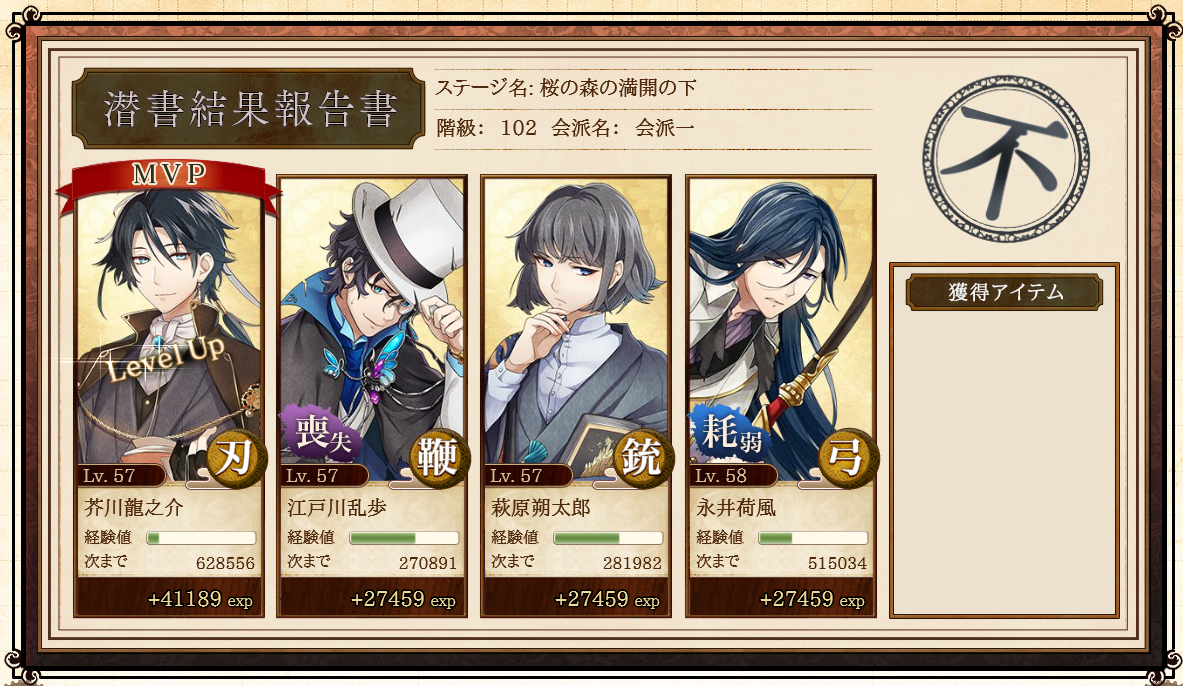The image size is (1183, 686).
Task: Click the MVP ribbon banner
Action: point(169,181)
